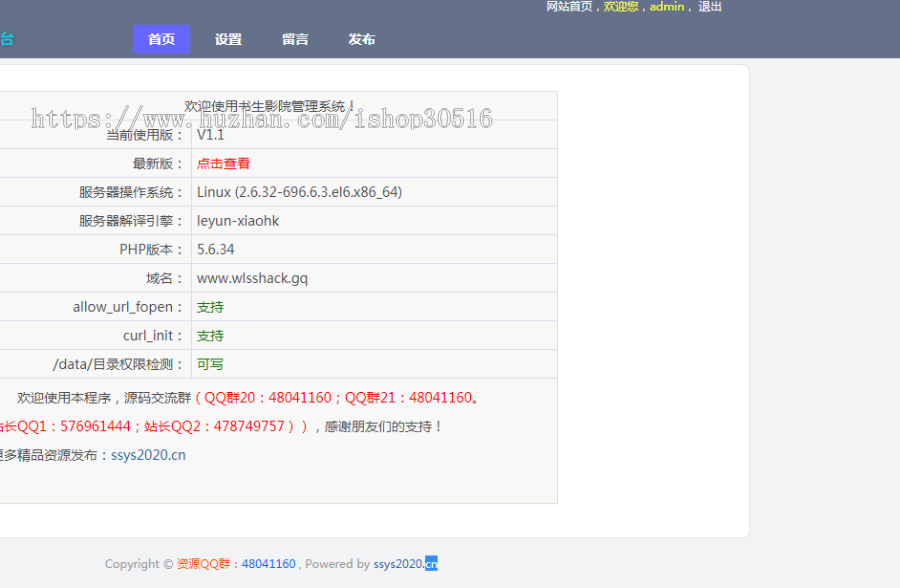Screen dimensions: 900x588
Task: Click 点击查看 to check latest version
Action: [x=223, y=163]
